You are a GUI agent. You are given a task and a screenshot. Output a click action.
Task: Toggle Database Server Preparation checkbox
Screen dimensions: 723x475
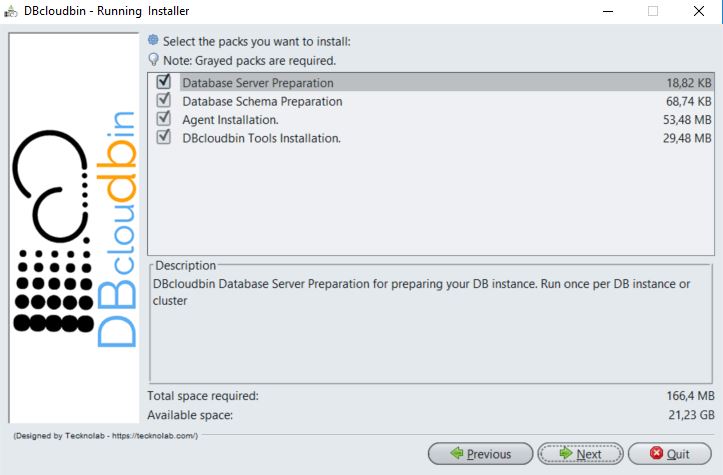(163, 82)
